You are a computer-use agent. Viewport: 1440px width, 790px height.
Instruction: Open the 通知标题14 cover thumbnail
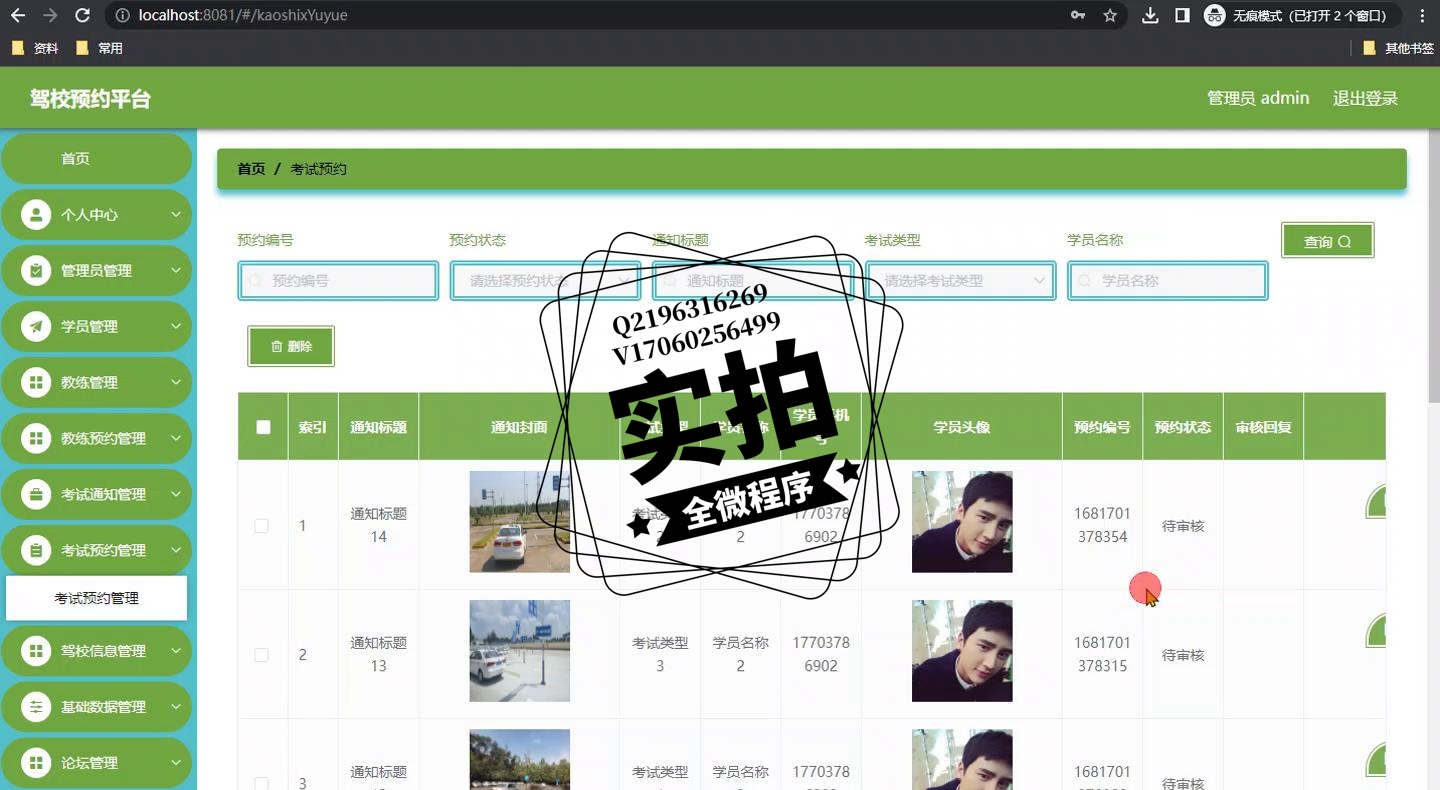[520, 522]
